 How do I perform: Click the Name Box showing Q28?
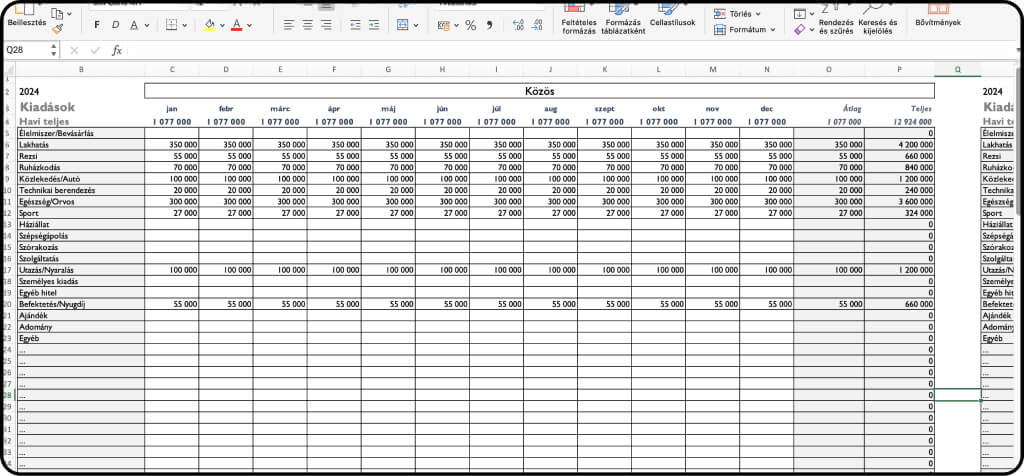[30, 49]
